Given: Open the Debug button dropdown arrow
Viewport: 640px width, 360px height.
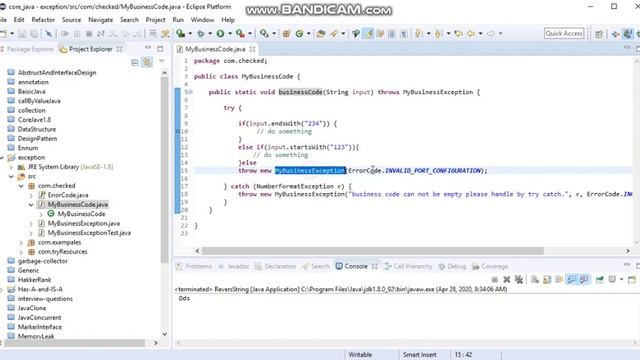Looking at the screenshot, I should coord(210,33).
